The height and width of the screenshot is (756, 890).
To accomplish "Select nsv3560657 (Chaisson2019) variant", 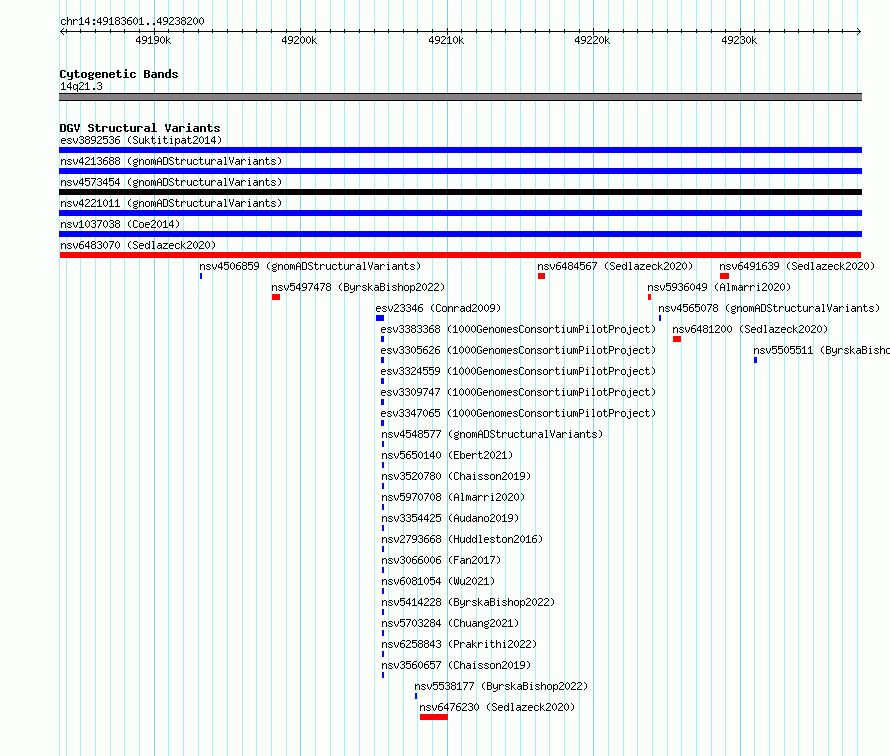I will pos(456,665).
